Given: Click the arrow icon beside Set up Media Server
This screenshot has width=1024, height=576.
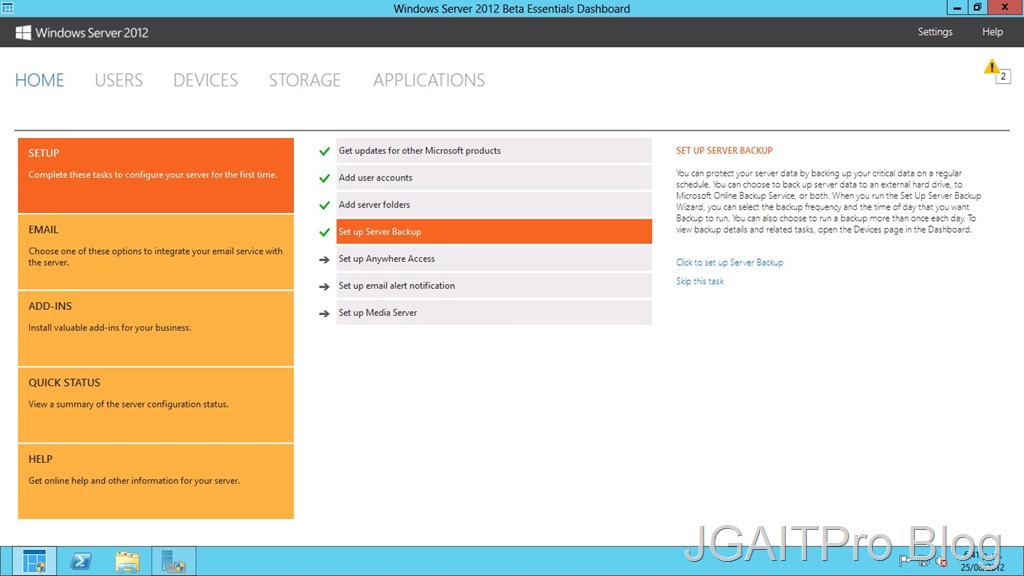Looking at the screenshot, I should 324,313.
